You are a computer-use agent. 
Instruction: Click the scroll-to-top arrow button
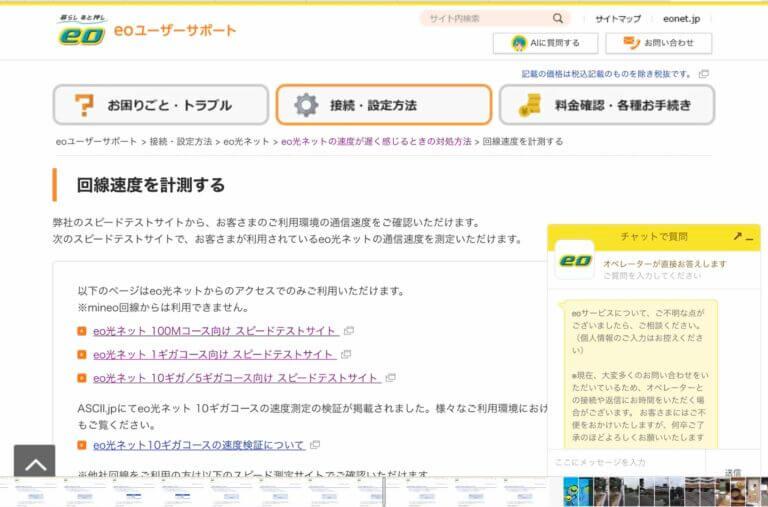[x=35, y=461]
